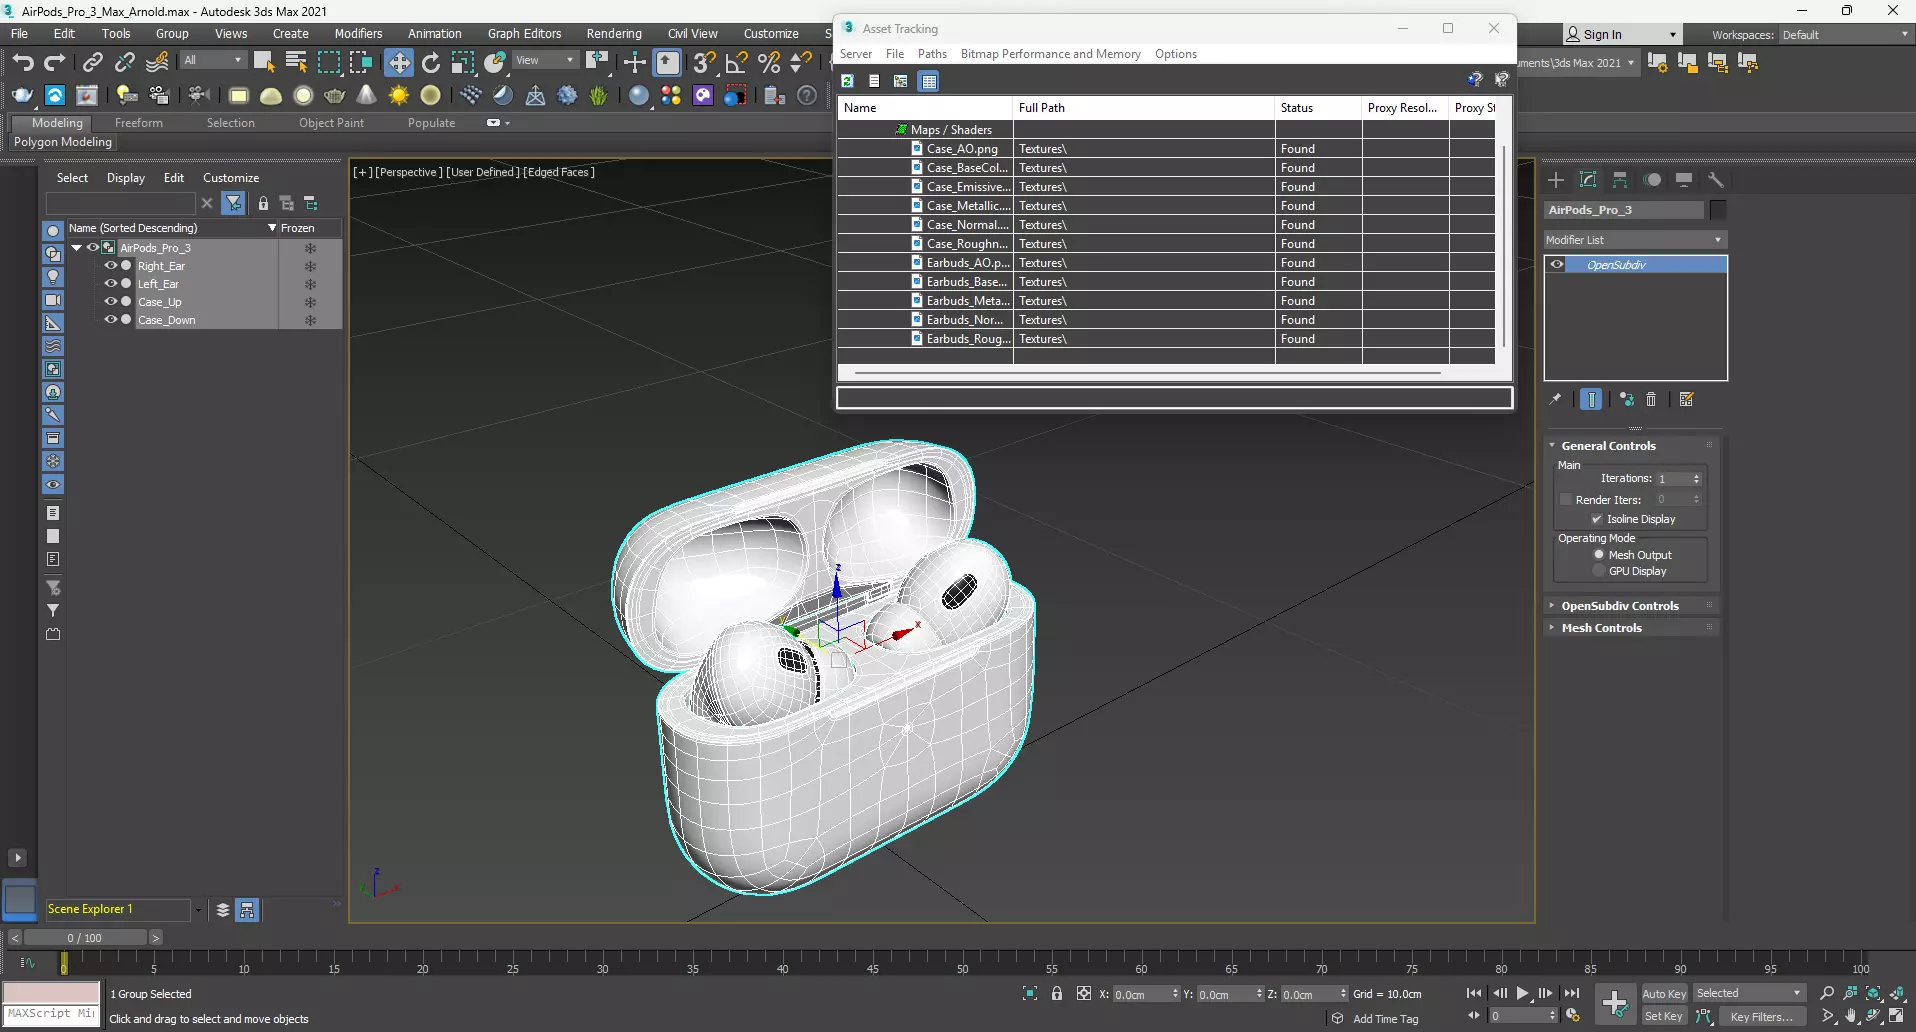
Task: Toggle OpenSubdiv modifier visibility eye
Action: 1557,265
